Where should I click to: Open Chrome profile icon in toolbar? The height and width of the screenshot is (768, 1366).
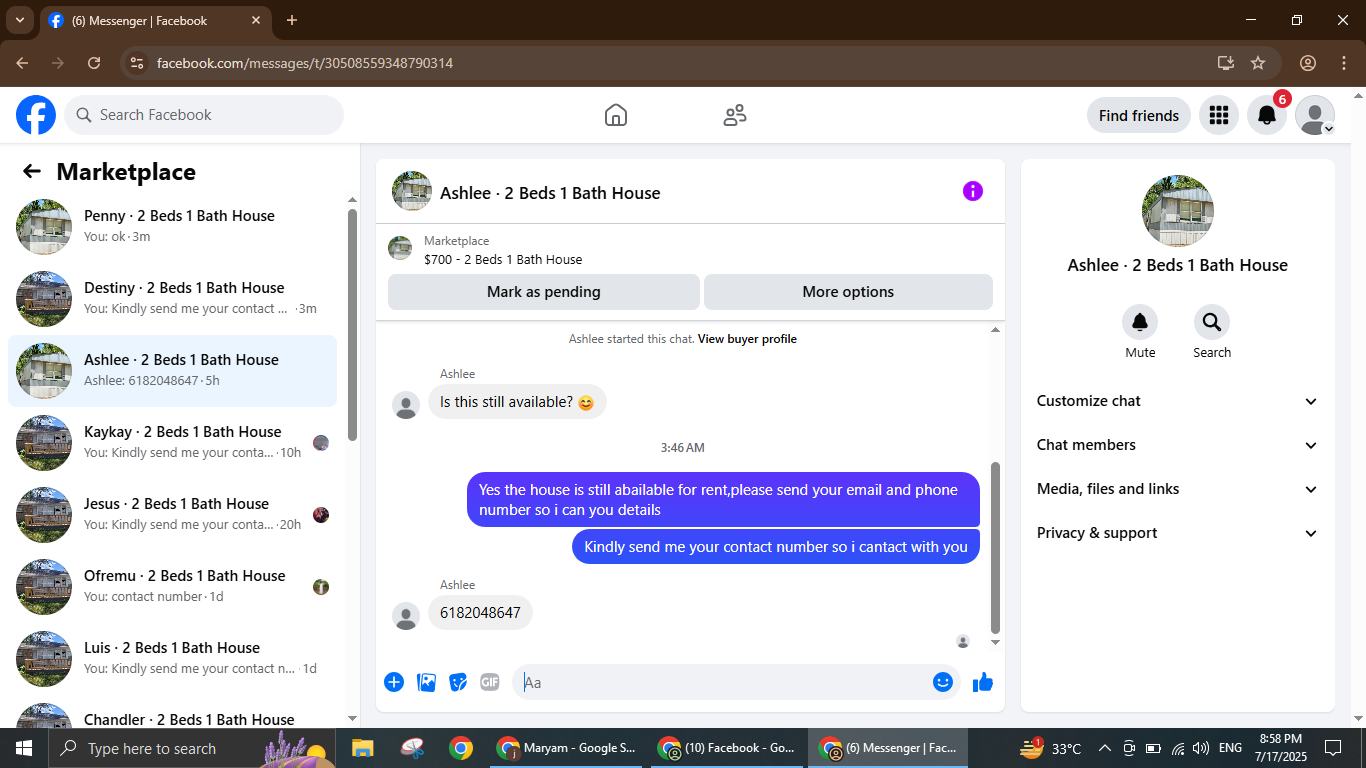[x=1308, y=63]
